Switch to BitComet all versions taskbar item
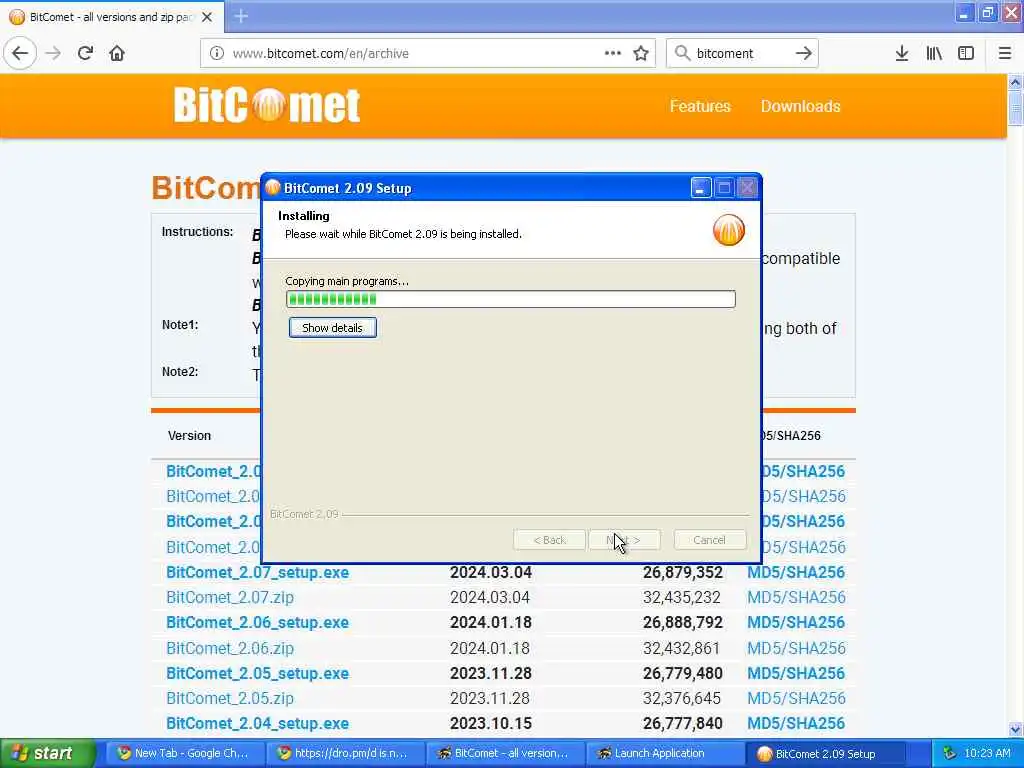The image size is (1024, 768). [505, 754]
